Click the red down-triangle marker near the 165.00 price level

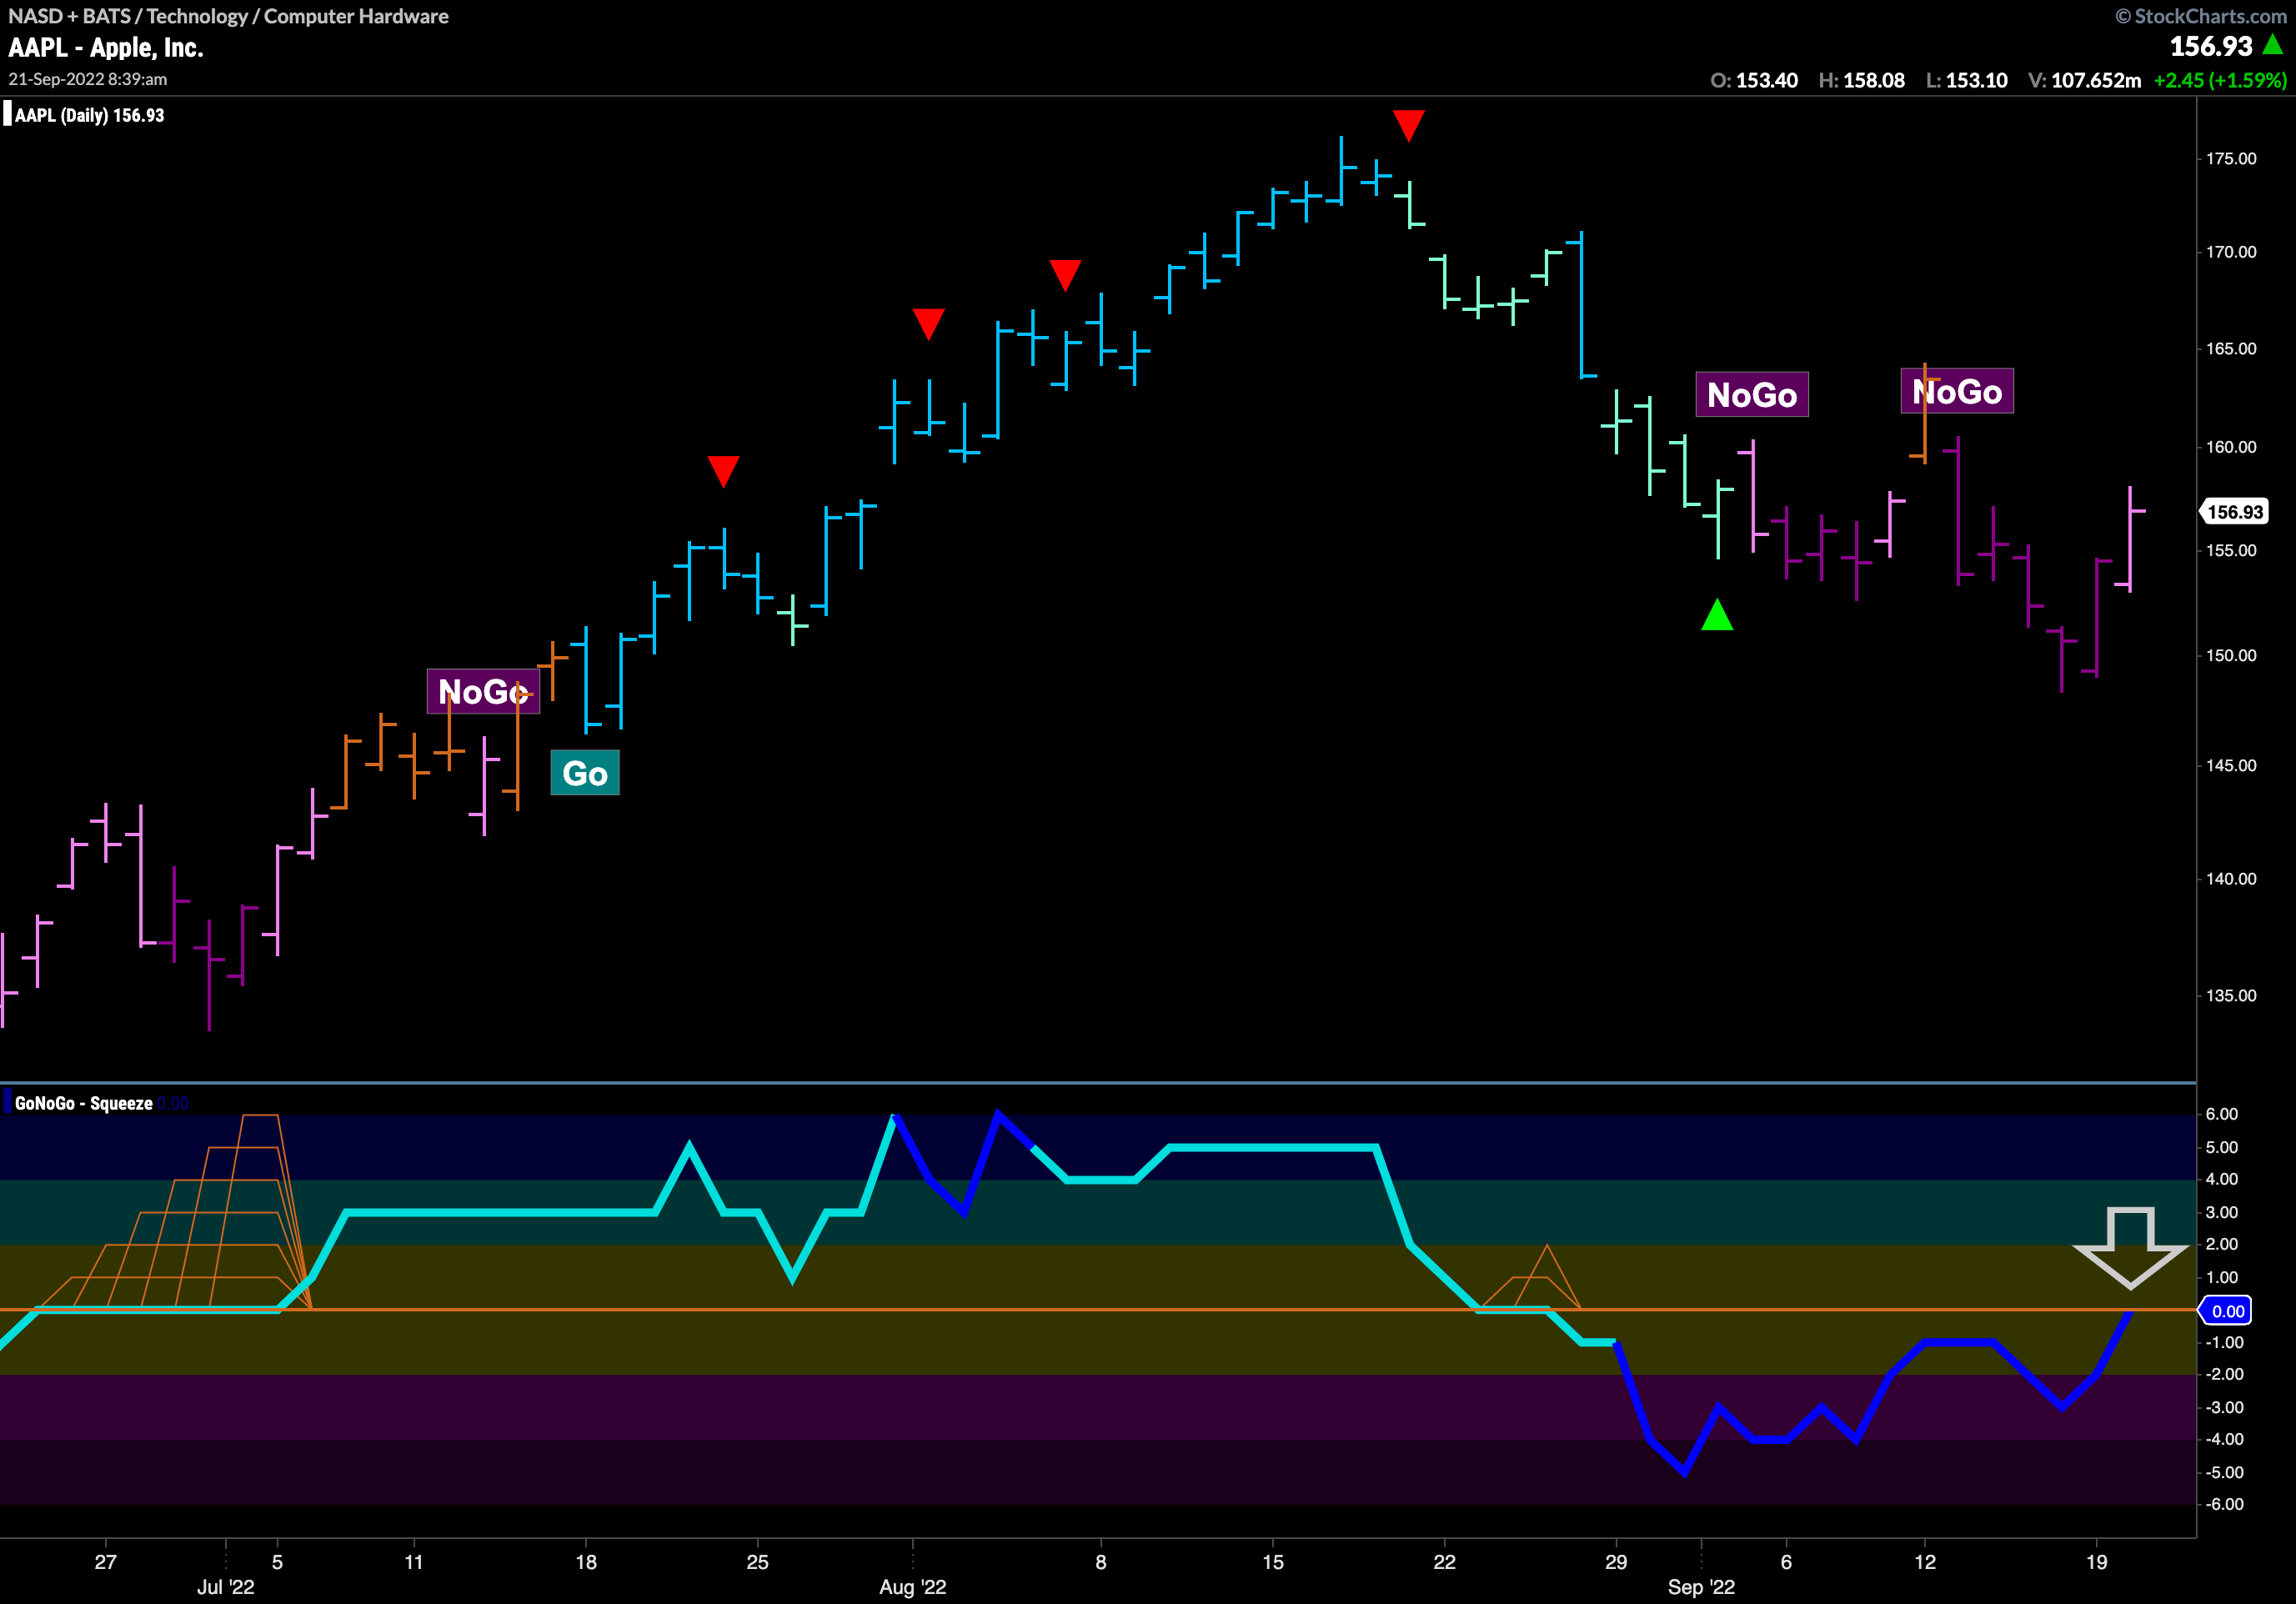pyautogui.click(x=928, y=323)
